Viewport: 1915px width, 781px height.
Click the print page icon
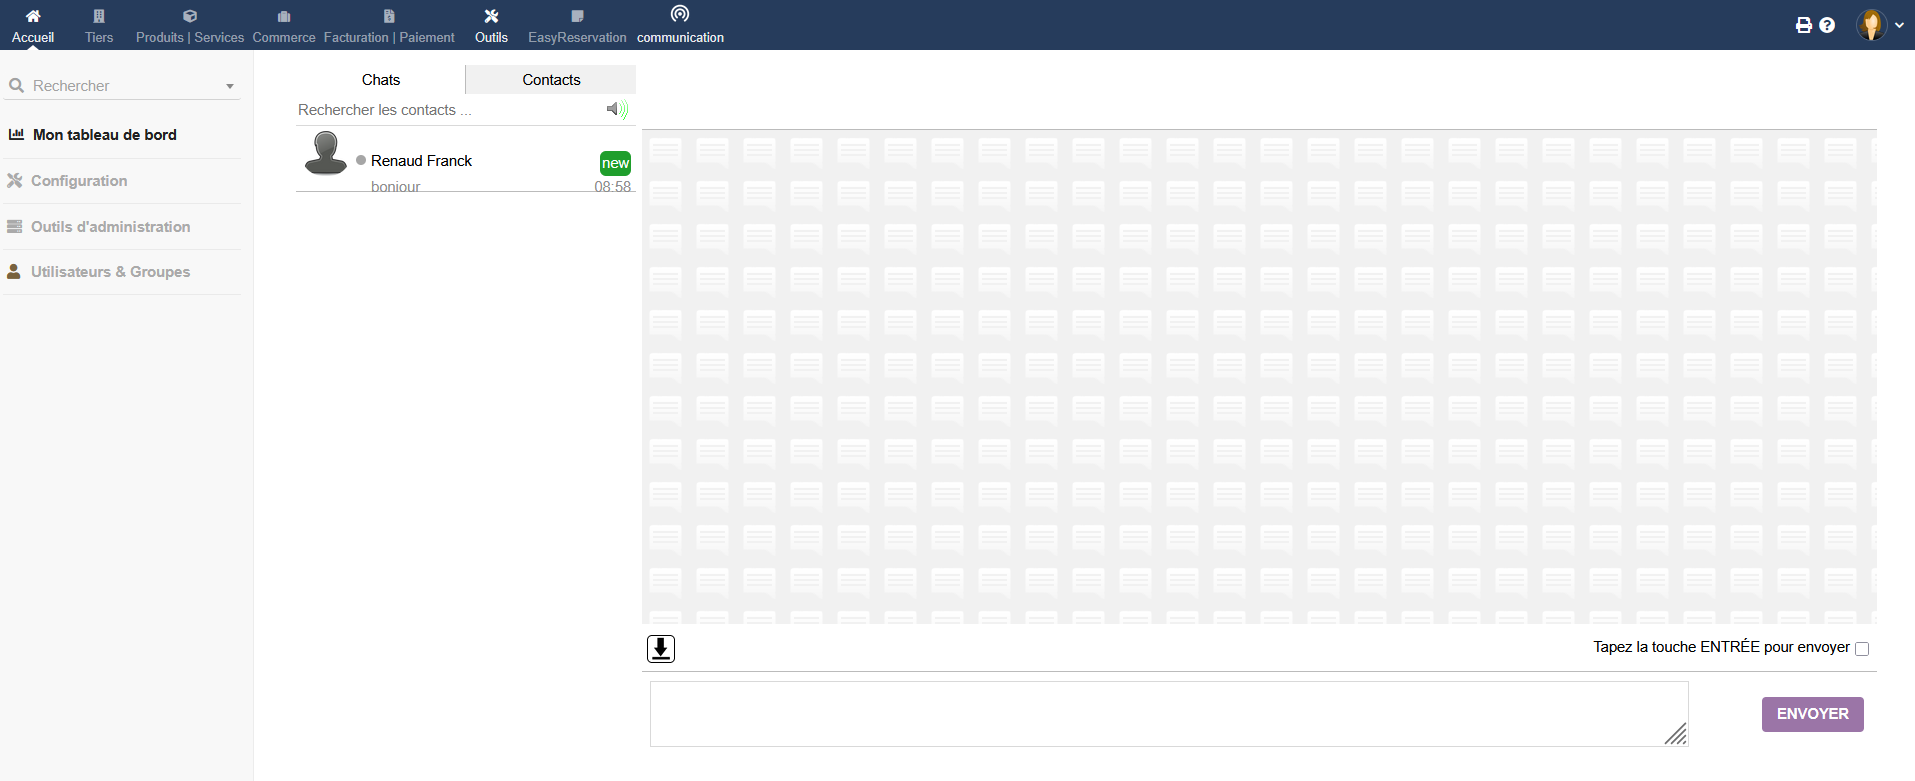click(1804, 25)
